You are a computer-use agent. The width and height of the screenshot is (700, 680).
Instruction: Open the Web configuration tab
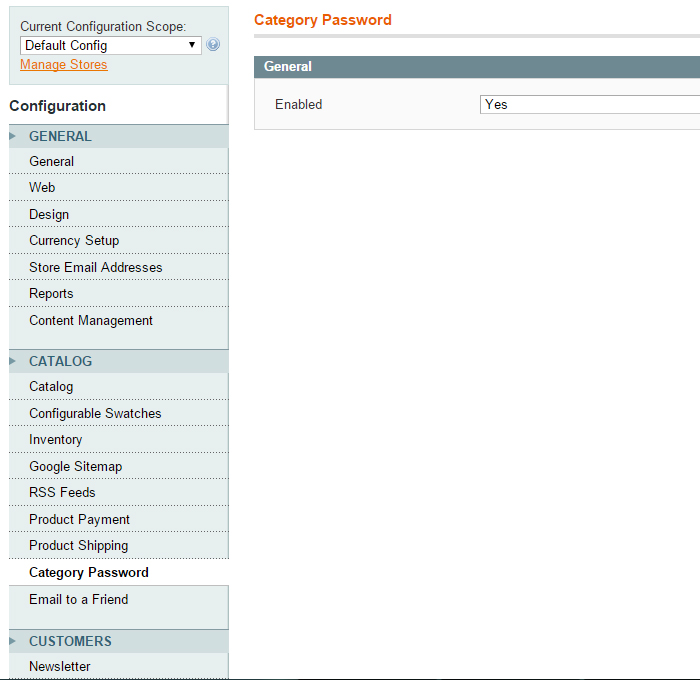coord(42,187)
